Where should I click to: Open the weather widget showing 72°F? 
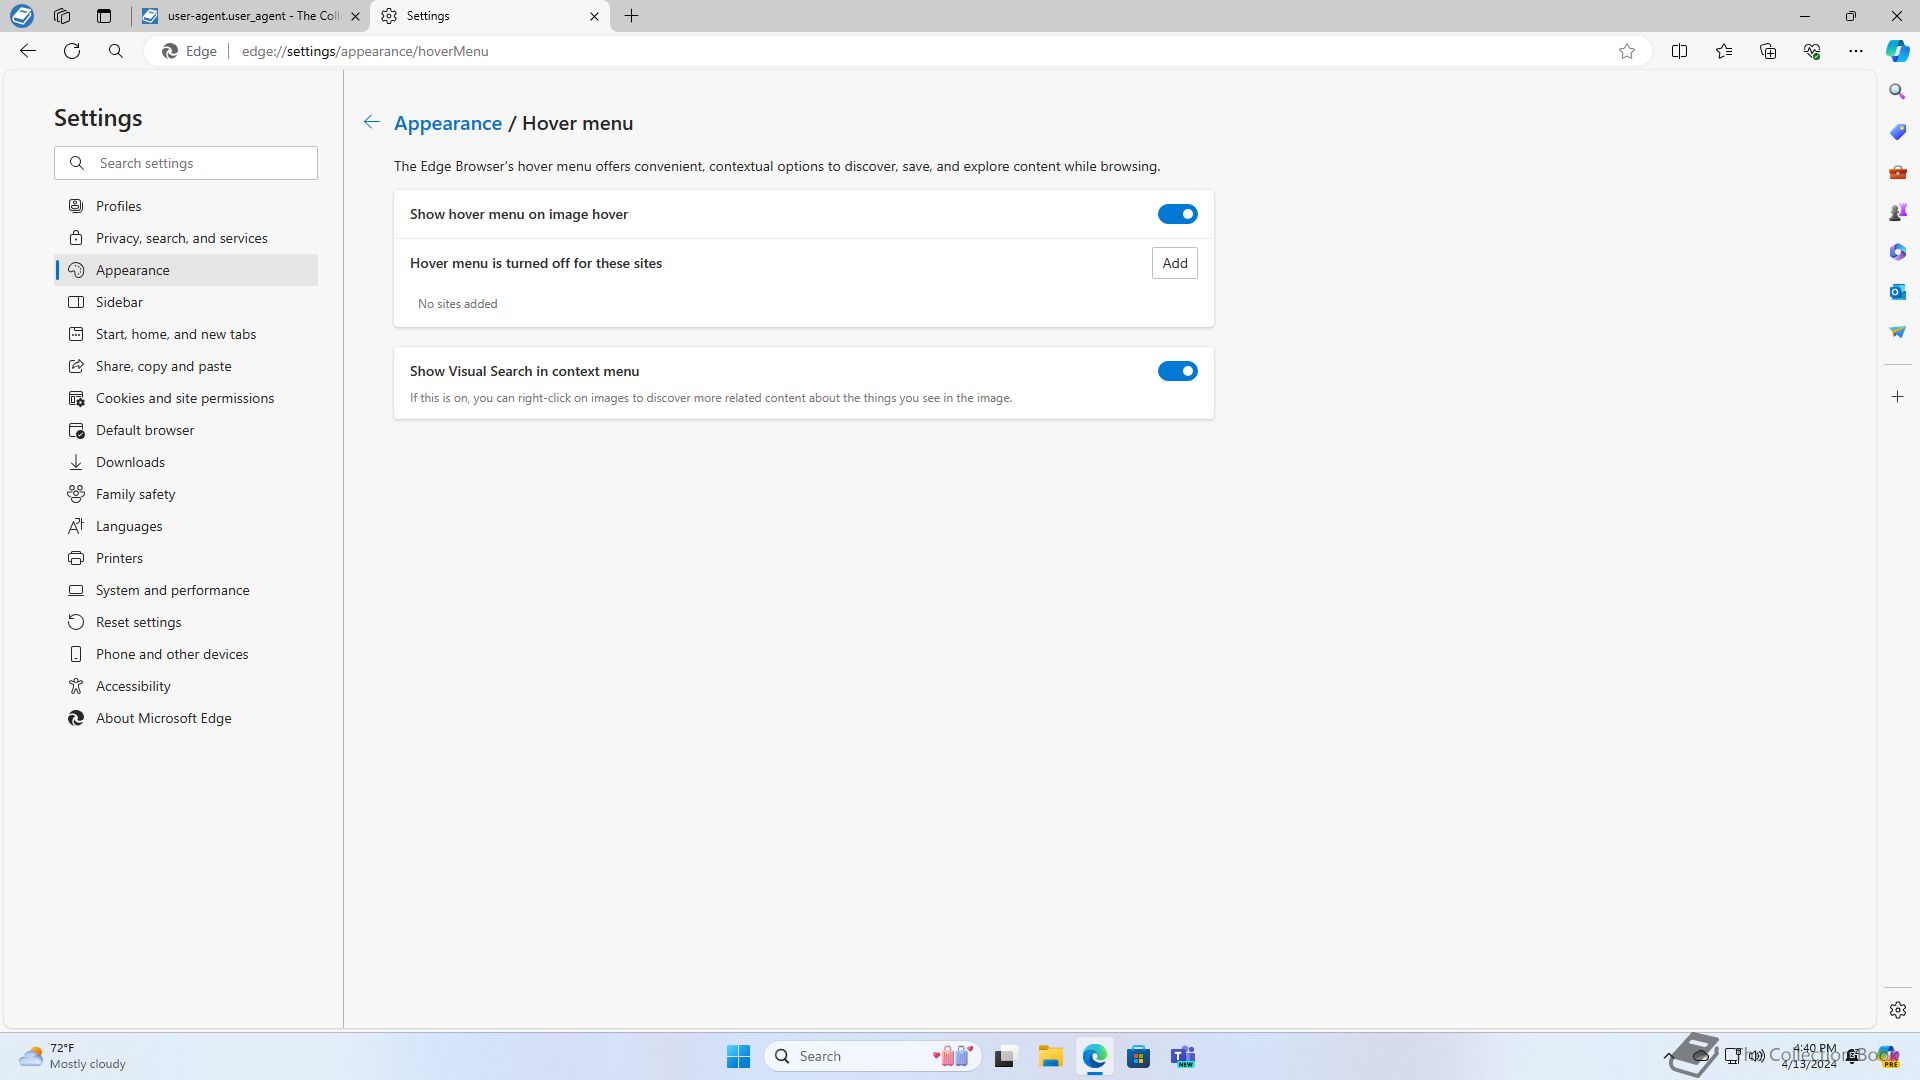coord(74,1056)
